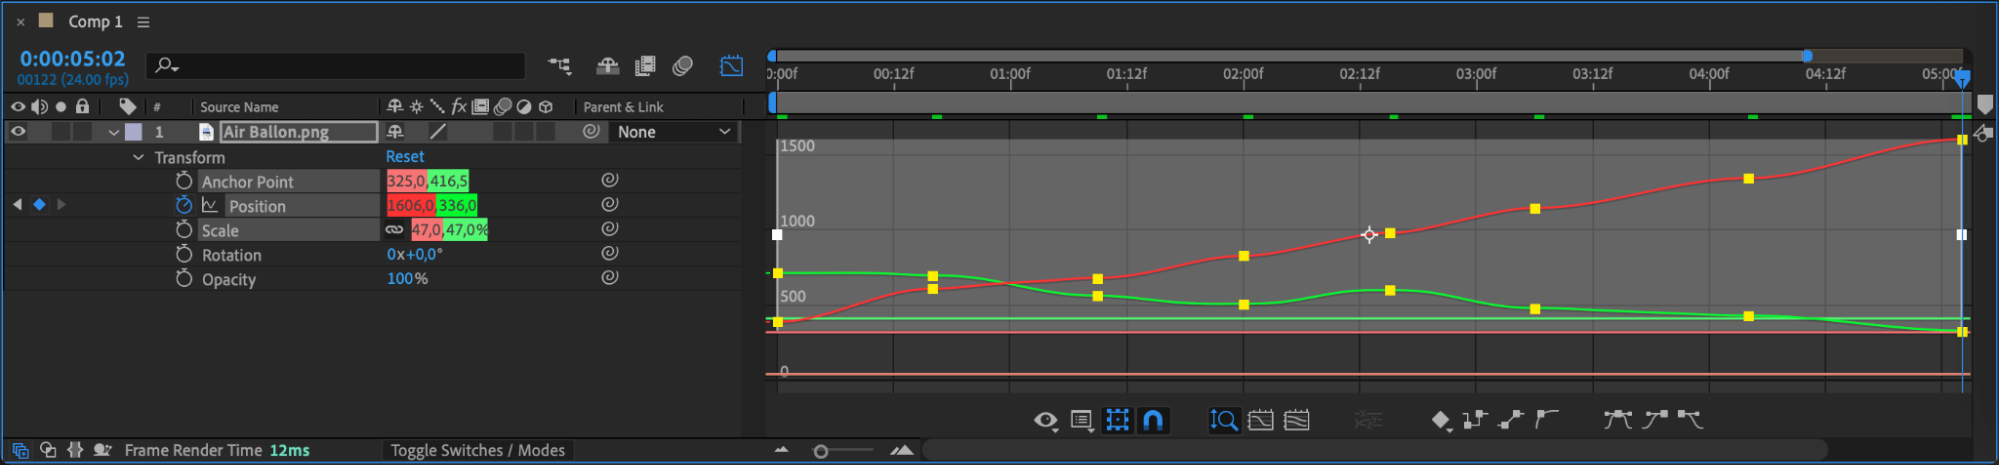Image resolution: width=1999 pixels, height=465 pixels.
Task: Click the Anchor Point pick whip spiral
Action: (609, 180)
